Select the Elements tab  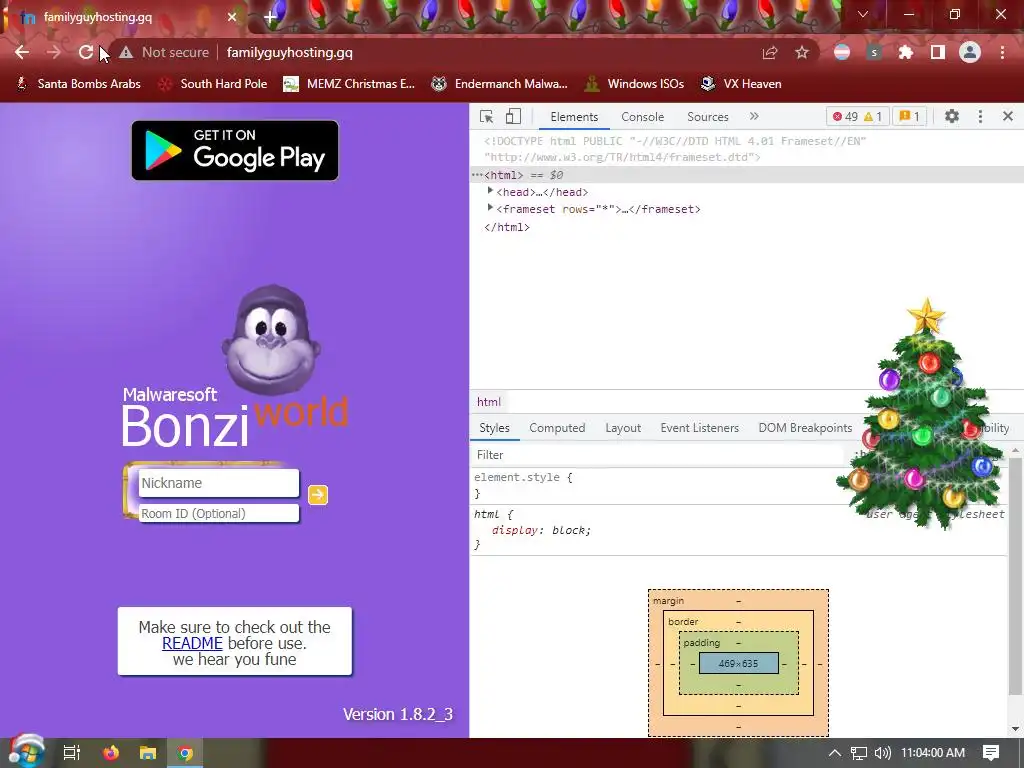point(574,117)
